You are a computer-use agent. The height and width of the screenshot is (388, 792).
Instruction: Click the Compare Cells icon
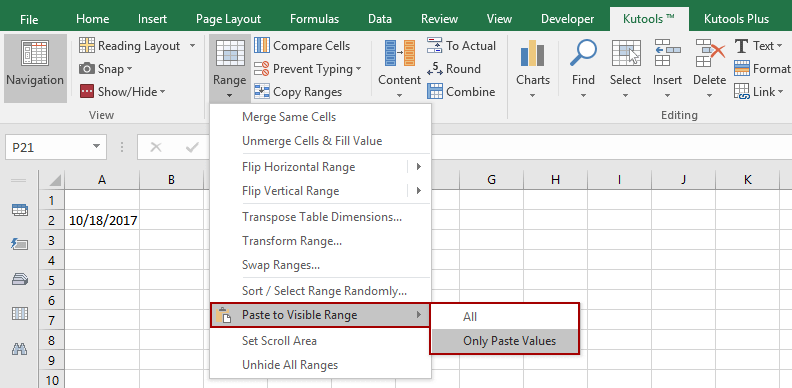point(262,45)
